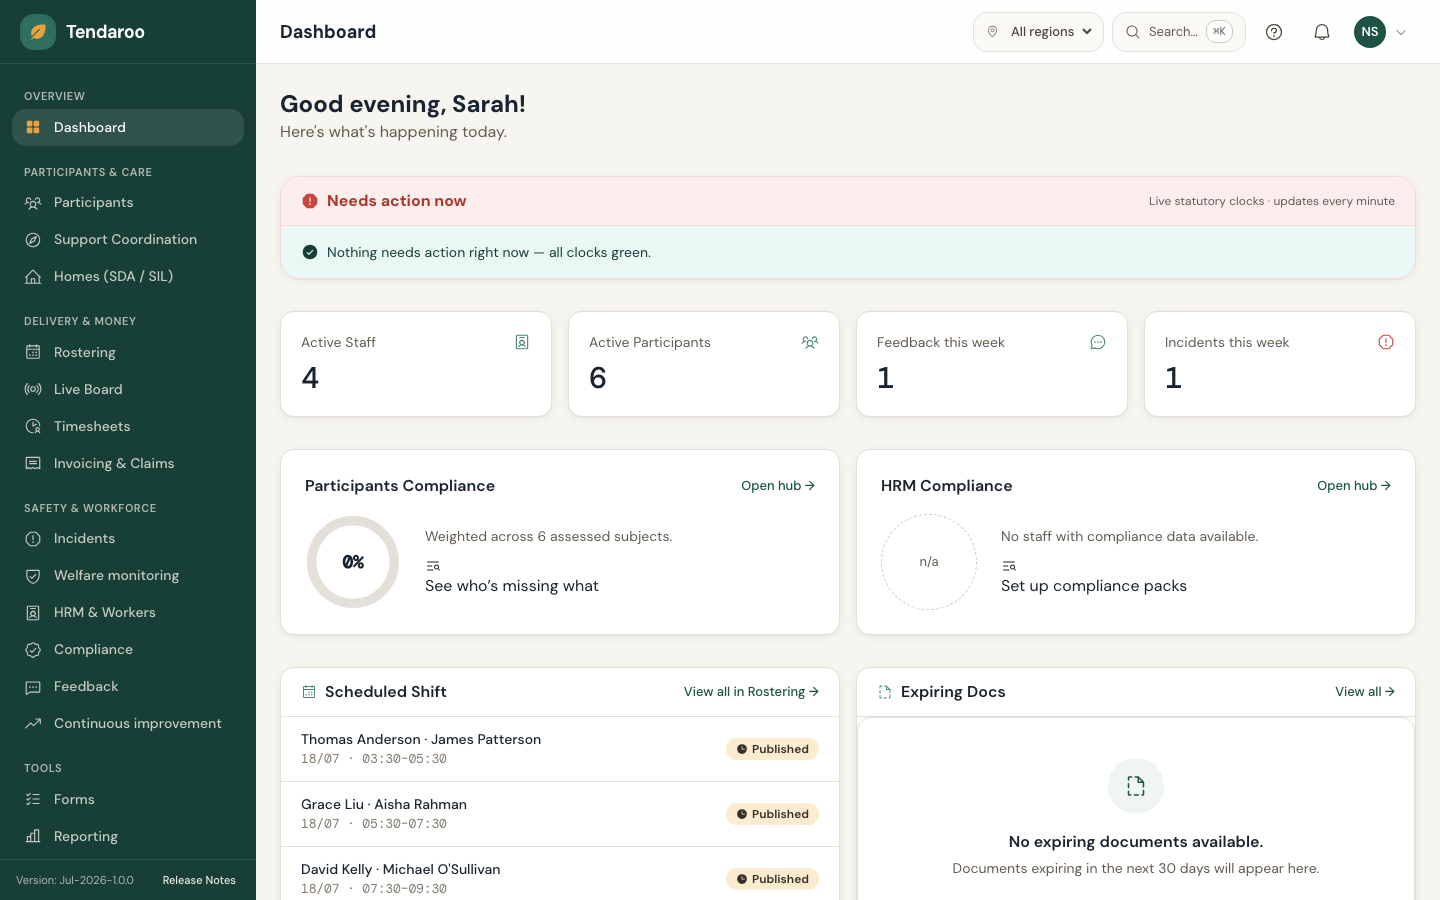Click the Forms checklist icon

tap(33, 799)
